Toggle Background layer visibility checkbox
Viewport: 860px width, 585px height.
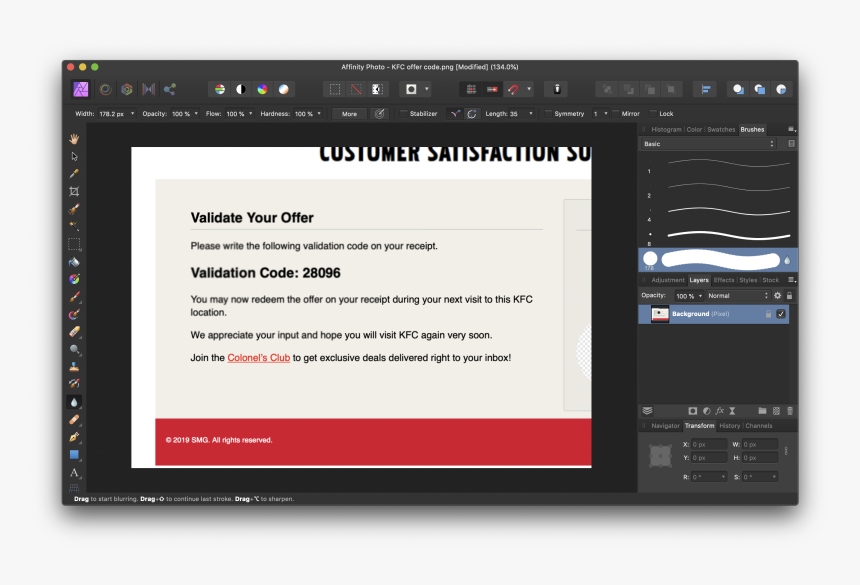(781, 314)
